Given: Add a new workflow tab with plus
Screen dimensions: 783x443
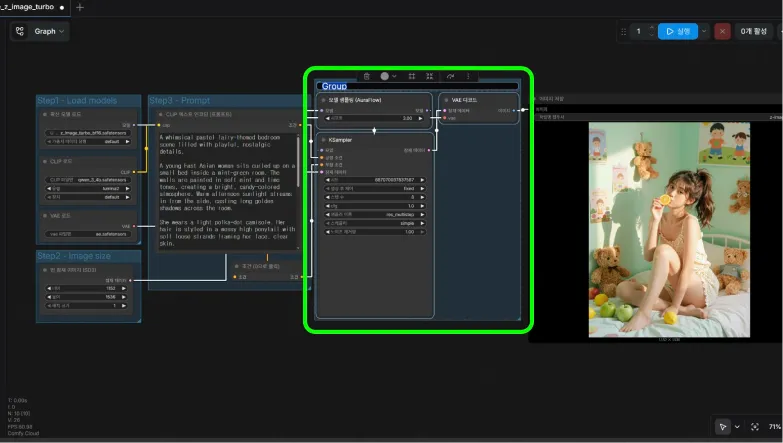Looking at the screenshot, I should [80, 7].
